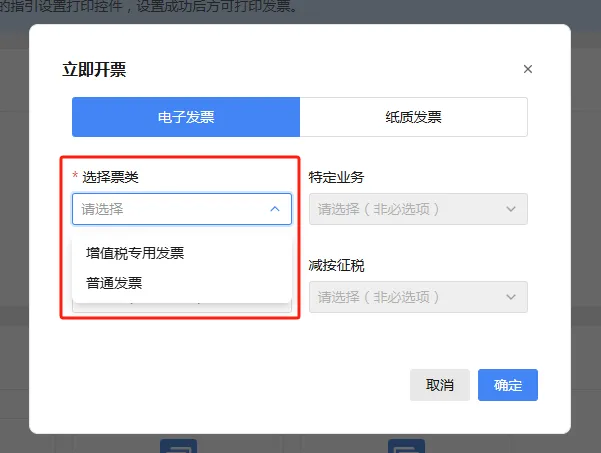Image resolution: width=601 pixels, height=453 pixels.
Task: Click the 取消 button
Action: tap(440, 385)
